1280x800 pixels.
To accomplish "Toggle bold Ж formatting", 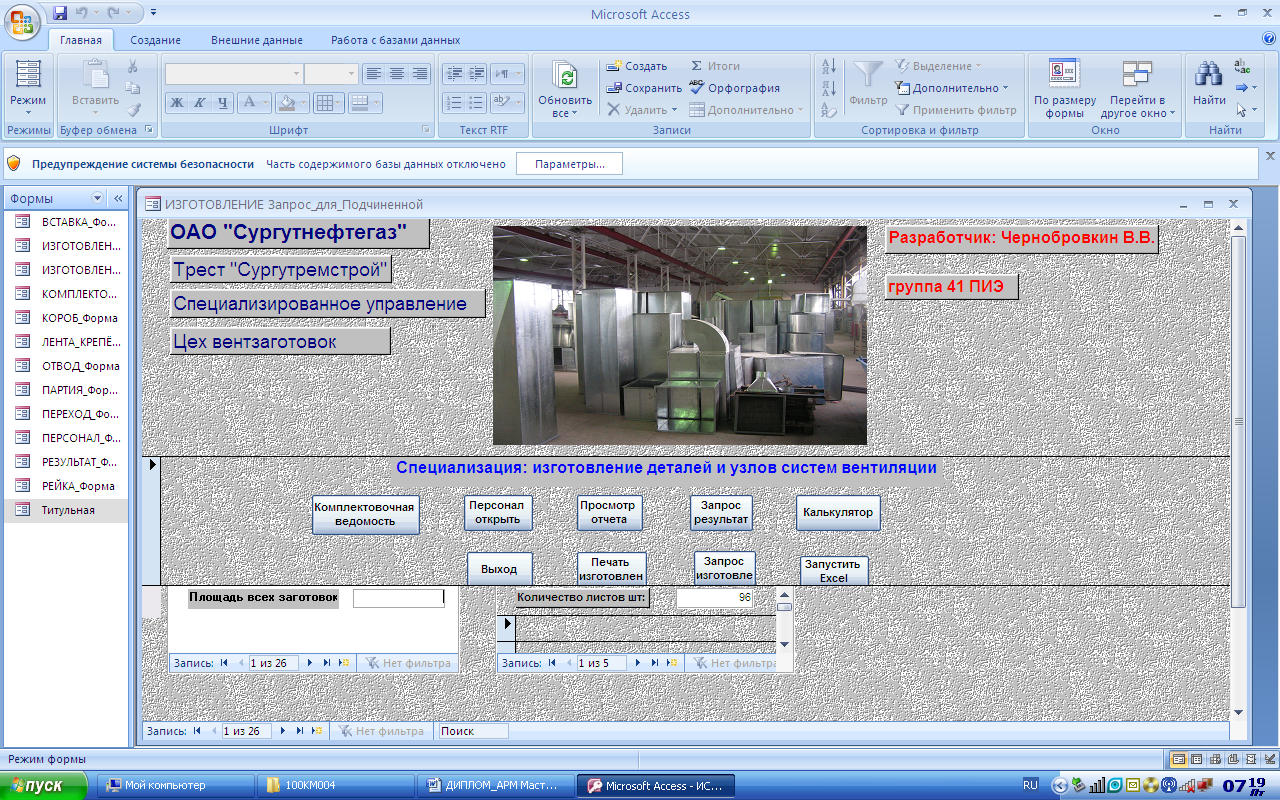I will click(177, 102).
